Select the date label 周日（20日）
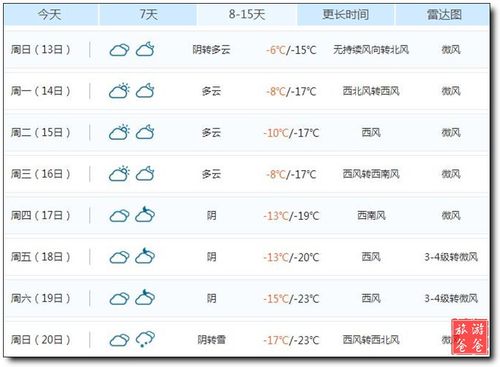 (40, 340)
